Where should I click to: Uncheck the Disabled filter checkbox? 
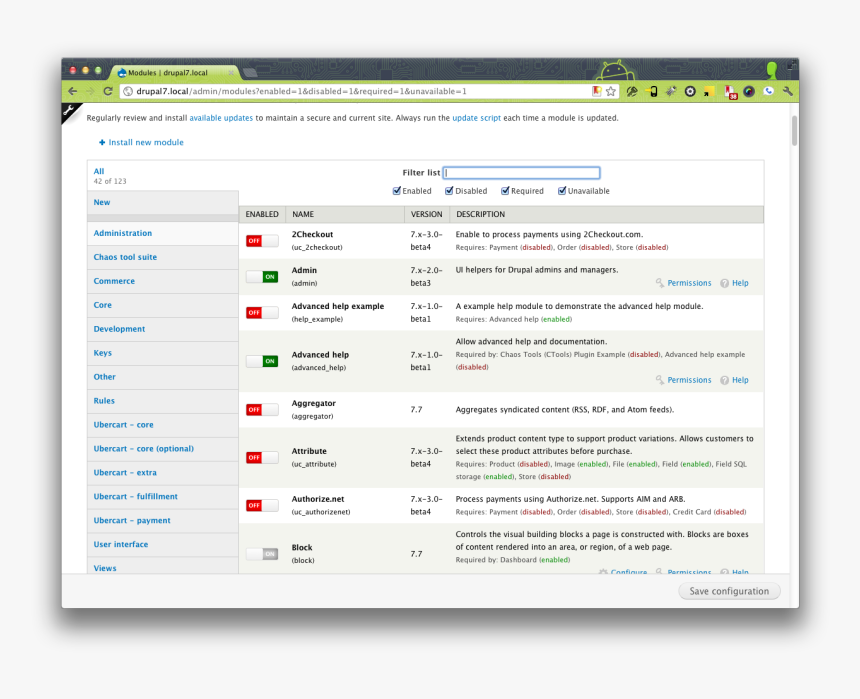coord(449,191)
